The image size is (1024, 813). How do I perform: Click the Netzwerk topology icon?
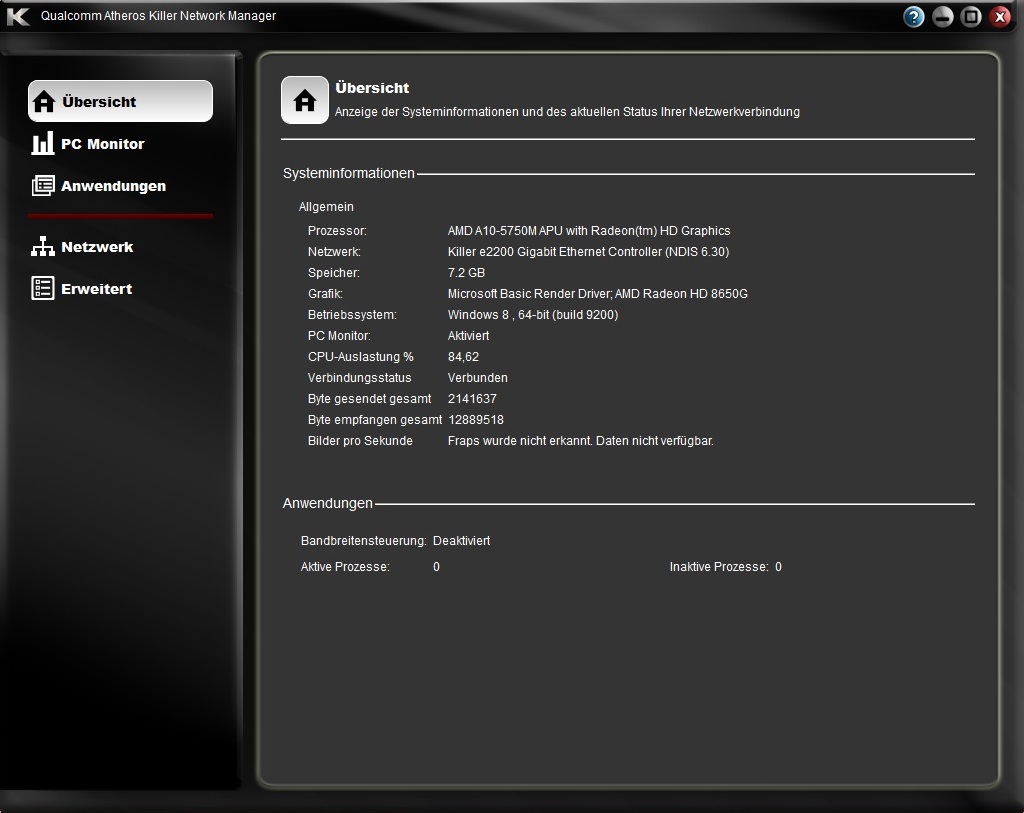(x=43, y=246)
